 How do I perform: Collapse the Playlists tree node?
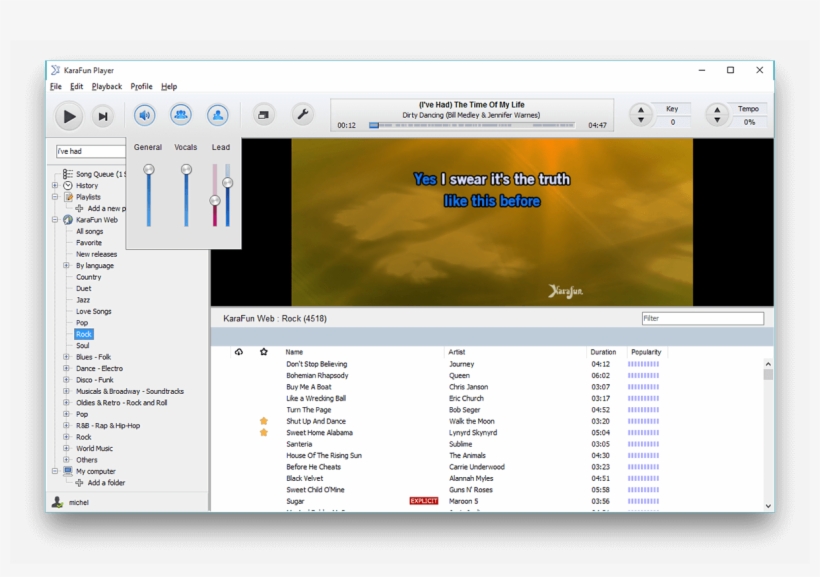(x=55, y=197)
